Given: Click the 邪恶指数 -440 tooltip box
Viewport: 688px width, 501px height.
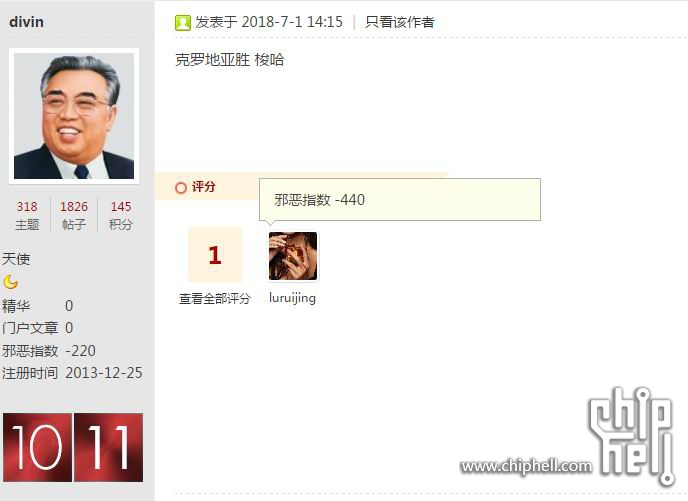Looking at the screenshot, I should pos(400,200).
